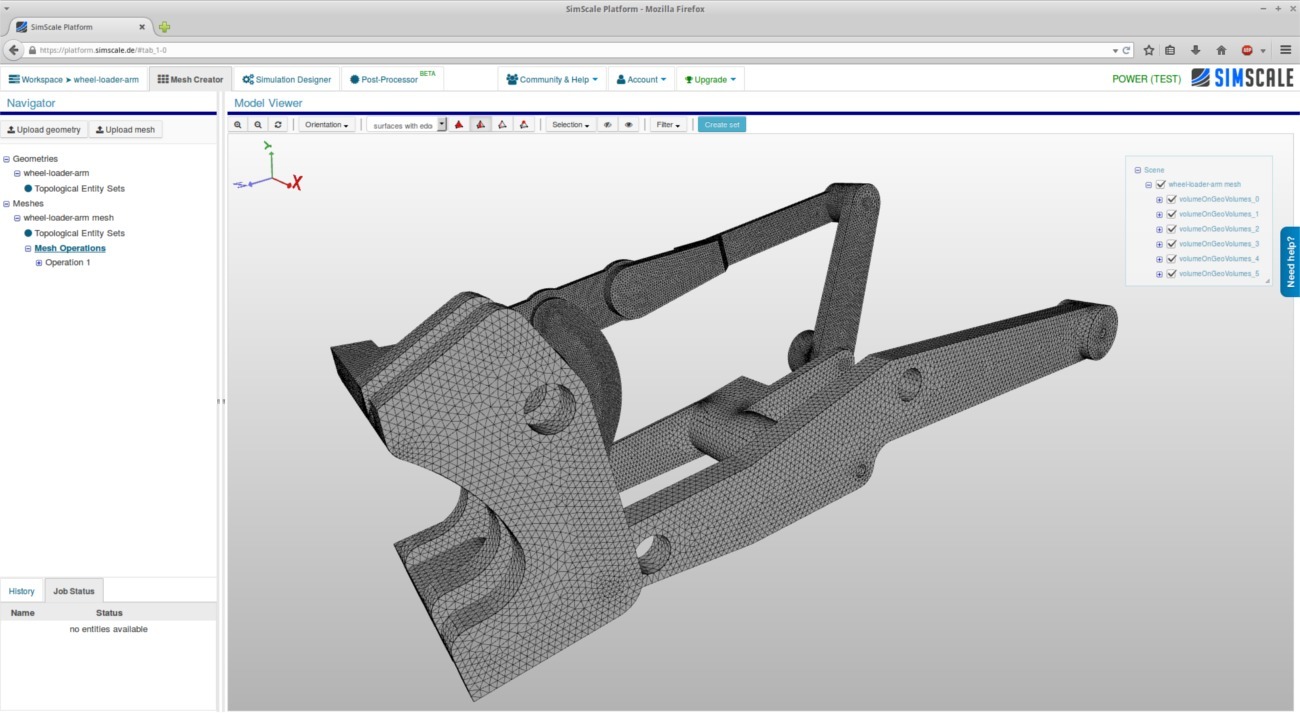Uncheck volumeOnGeoVolumes_1 checkbox

[1171, 214]
